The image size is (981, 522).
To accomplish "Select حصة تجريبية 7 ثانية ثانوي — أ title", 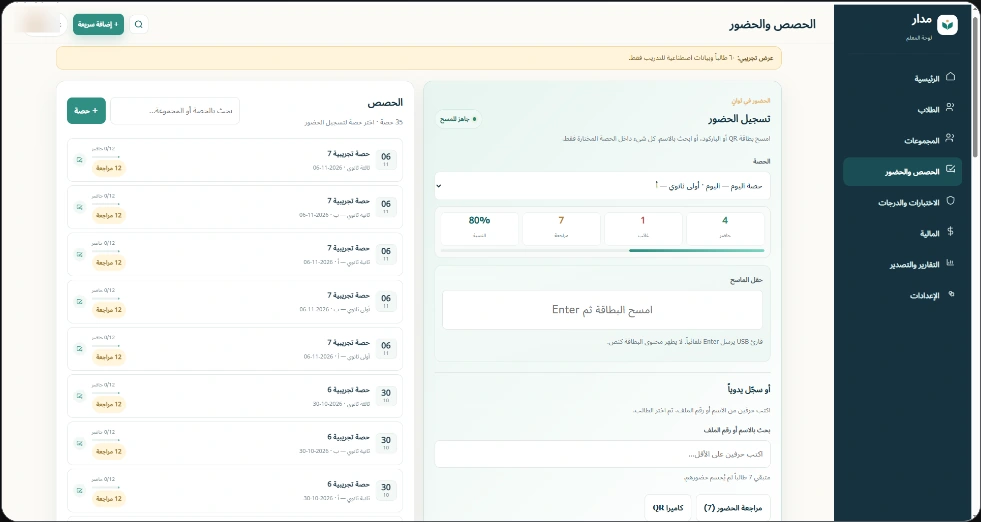I will (348, 248).
